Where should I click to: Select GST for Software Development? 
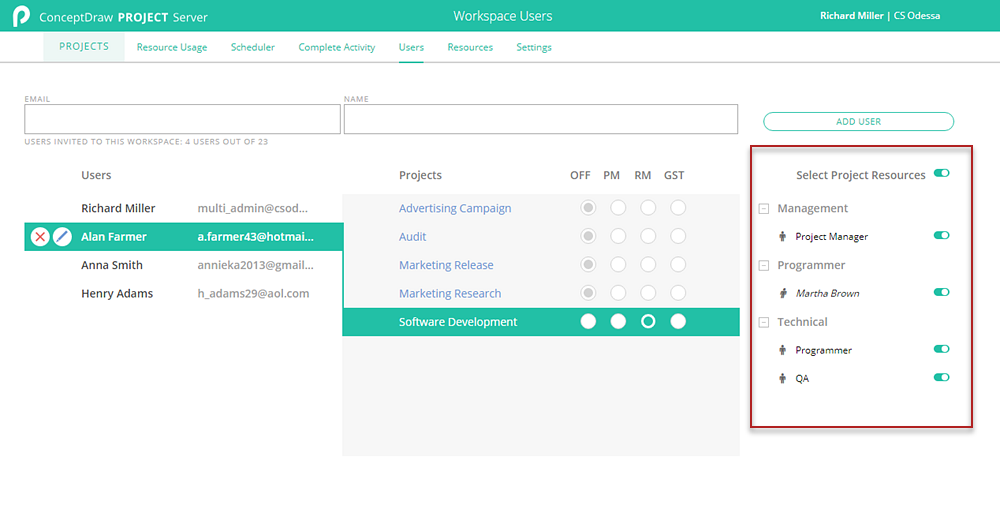(x=678, y=321)
